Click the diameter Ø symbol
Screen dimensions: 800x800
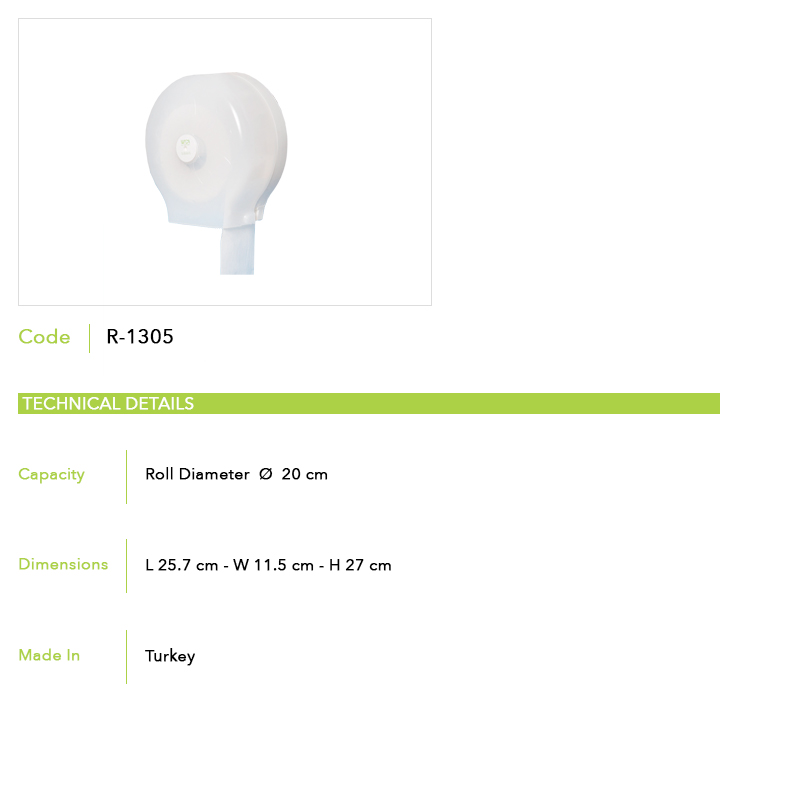coord(265,475)
